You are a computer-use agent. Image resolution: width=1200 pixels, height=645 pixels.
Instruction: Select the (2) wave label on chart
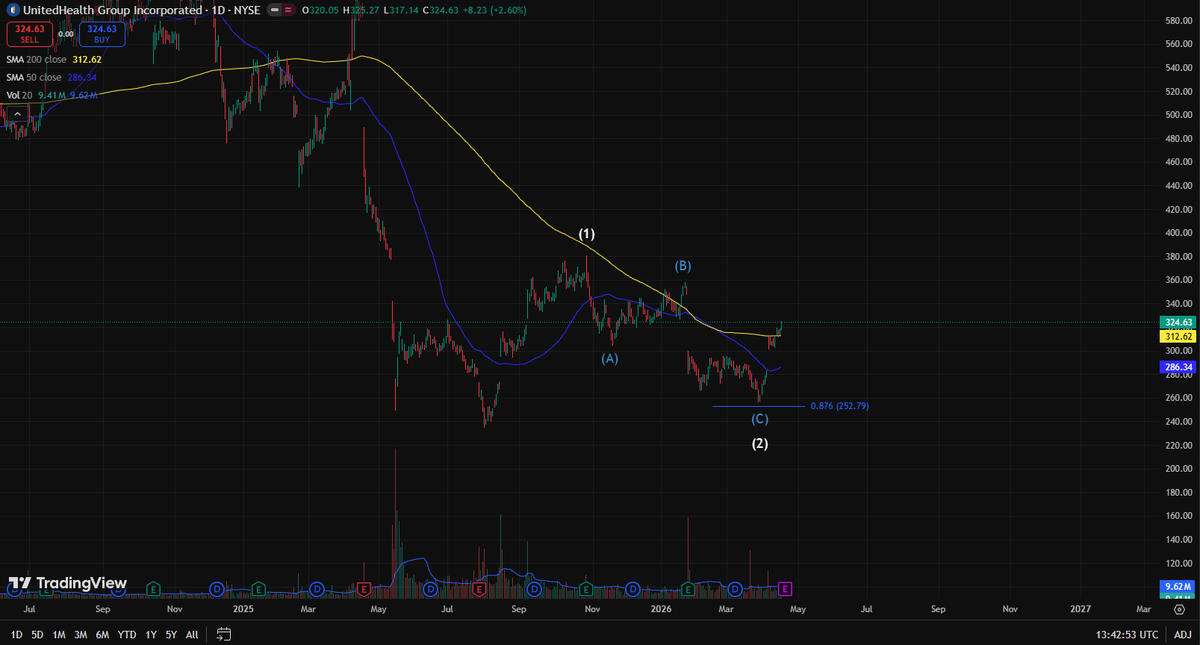pos(760,443)
